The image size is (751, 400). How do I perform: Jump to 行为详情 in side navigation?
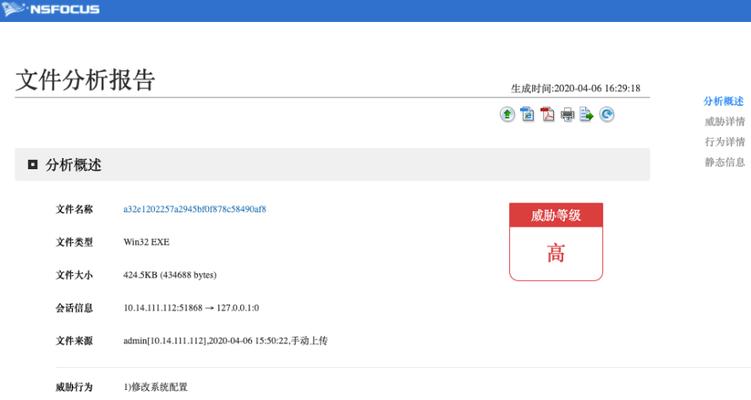click(725, 142)
